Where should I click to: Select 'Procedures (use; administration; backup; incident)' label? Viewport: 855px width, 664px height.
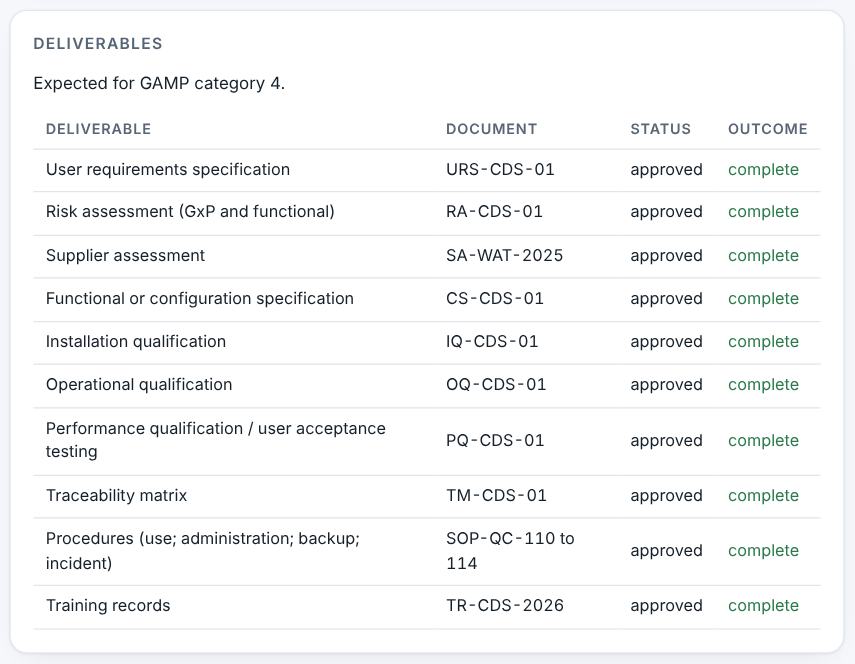pyautogui.click(x=203, y=551)
